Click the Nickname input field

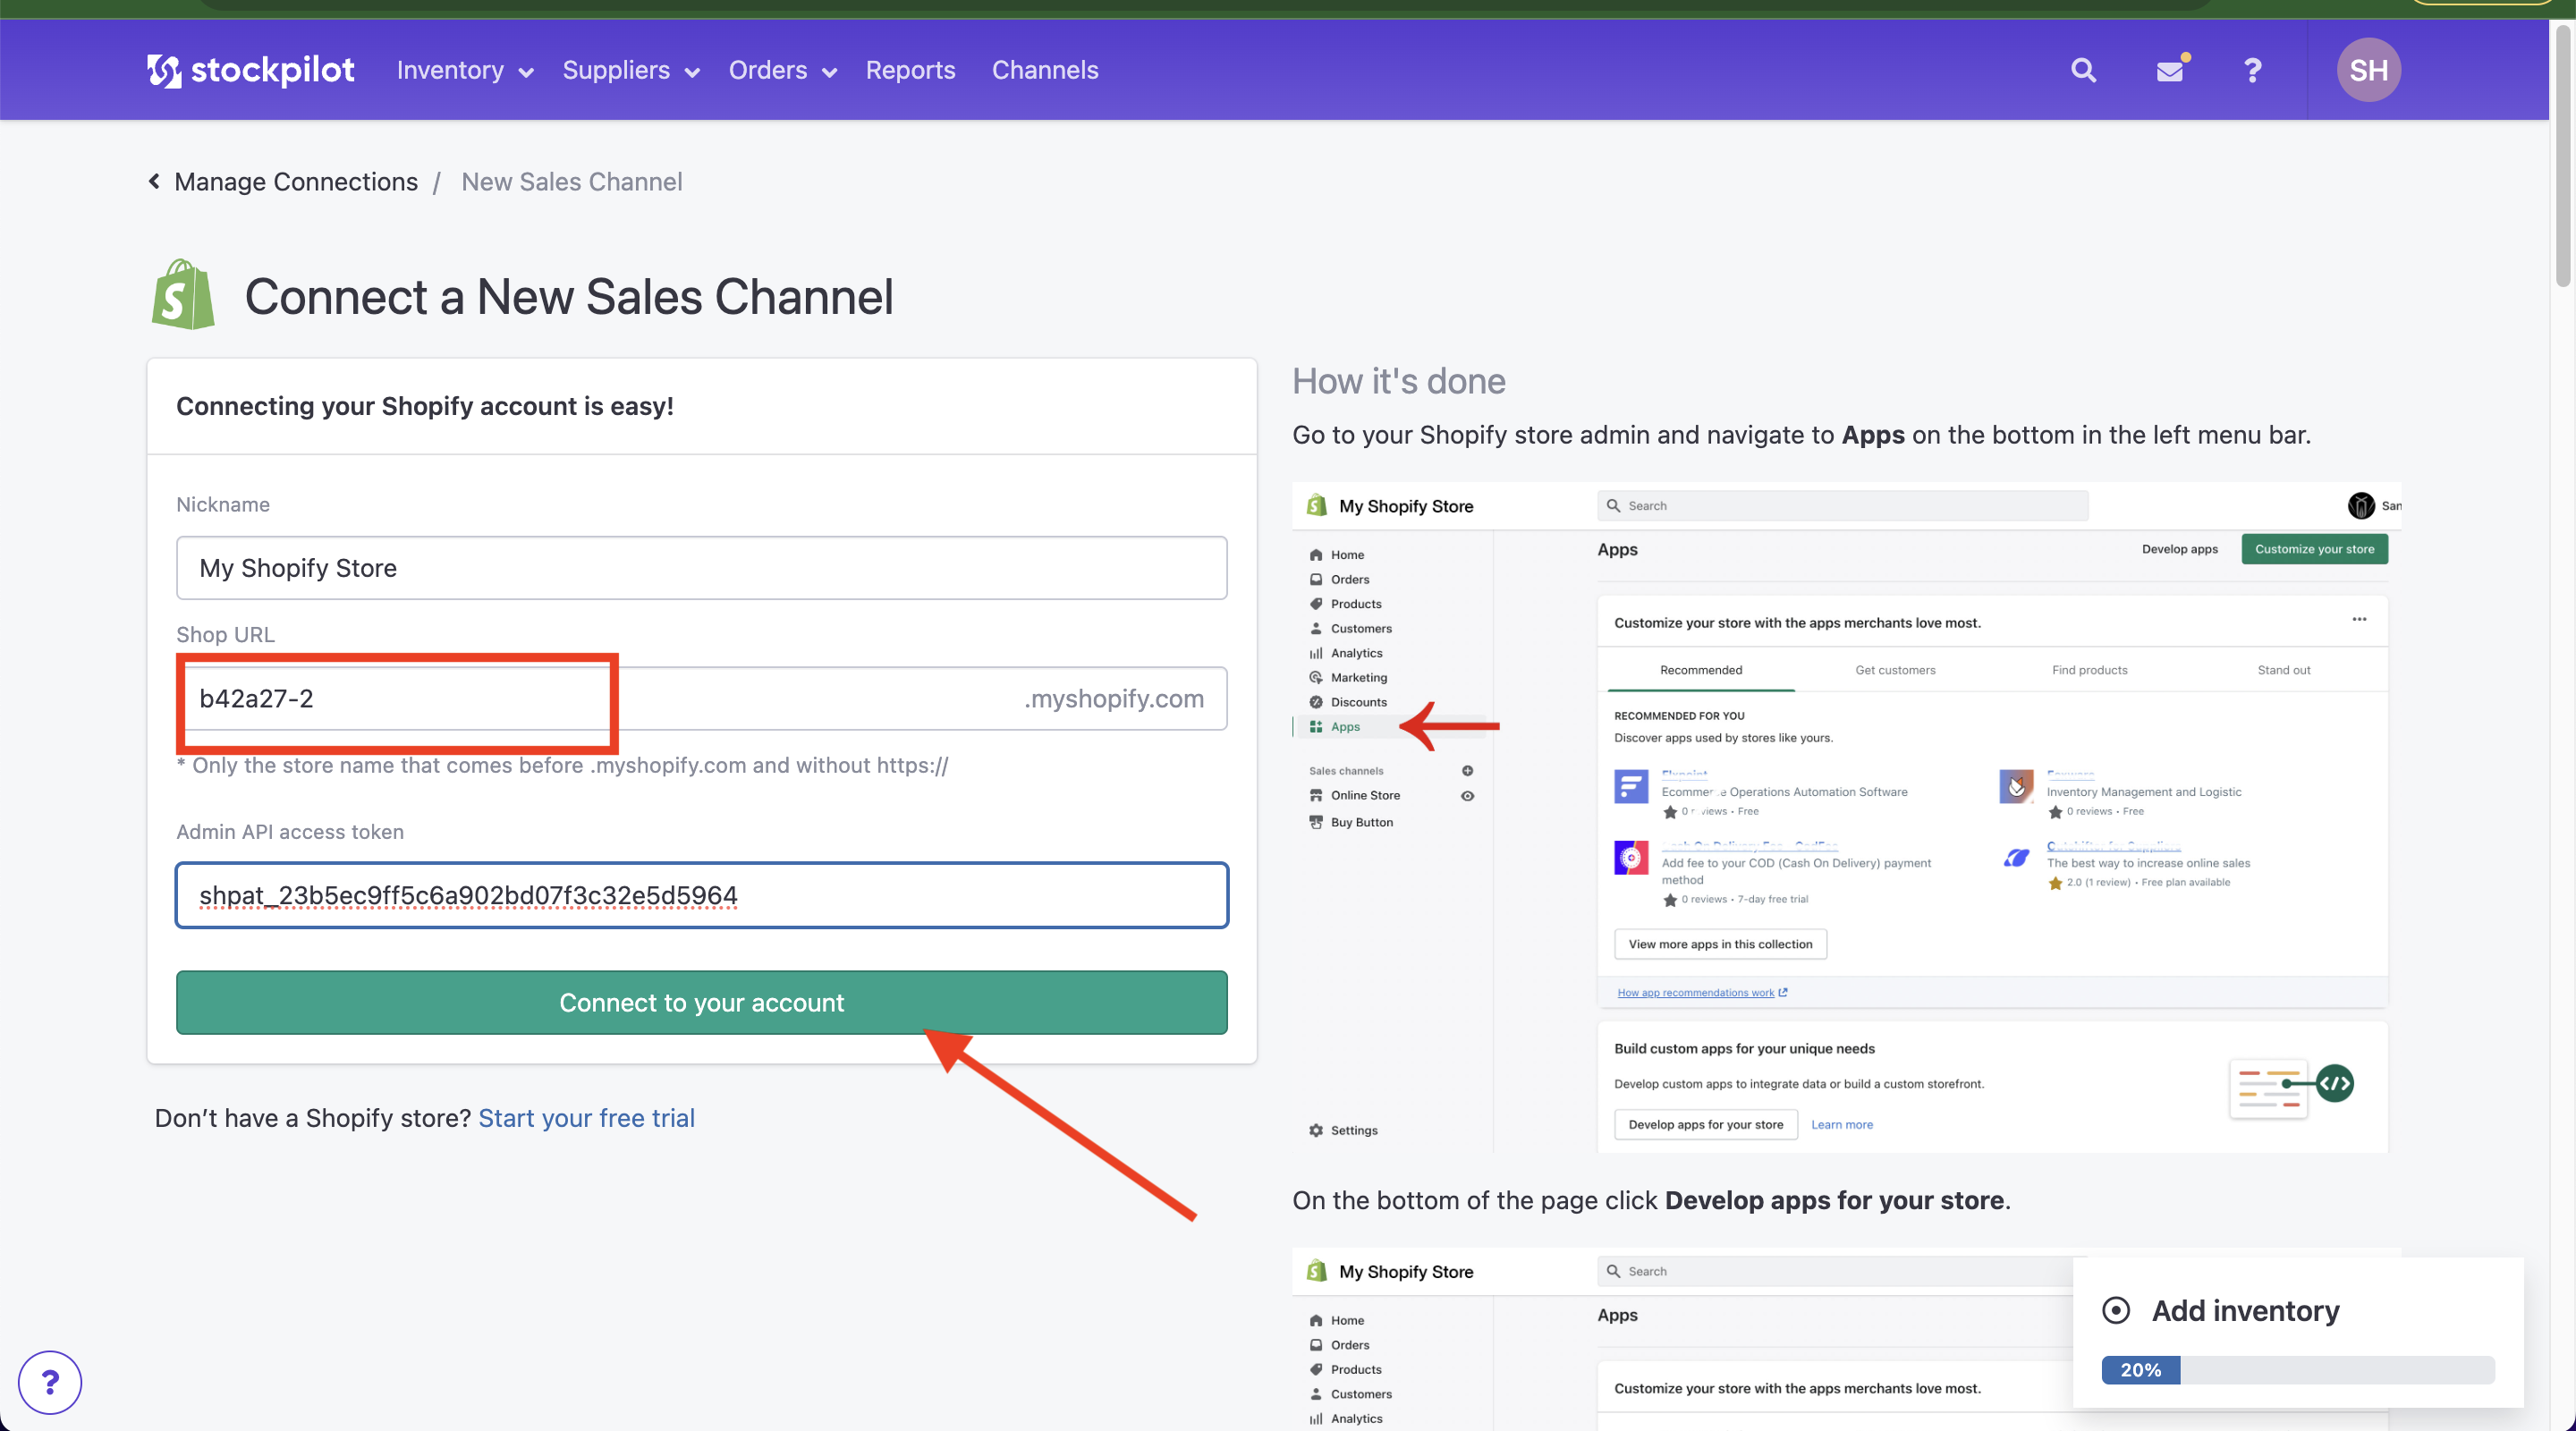(x=701, y=568)
